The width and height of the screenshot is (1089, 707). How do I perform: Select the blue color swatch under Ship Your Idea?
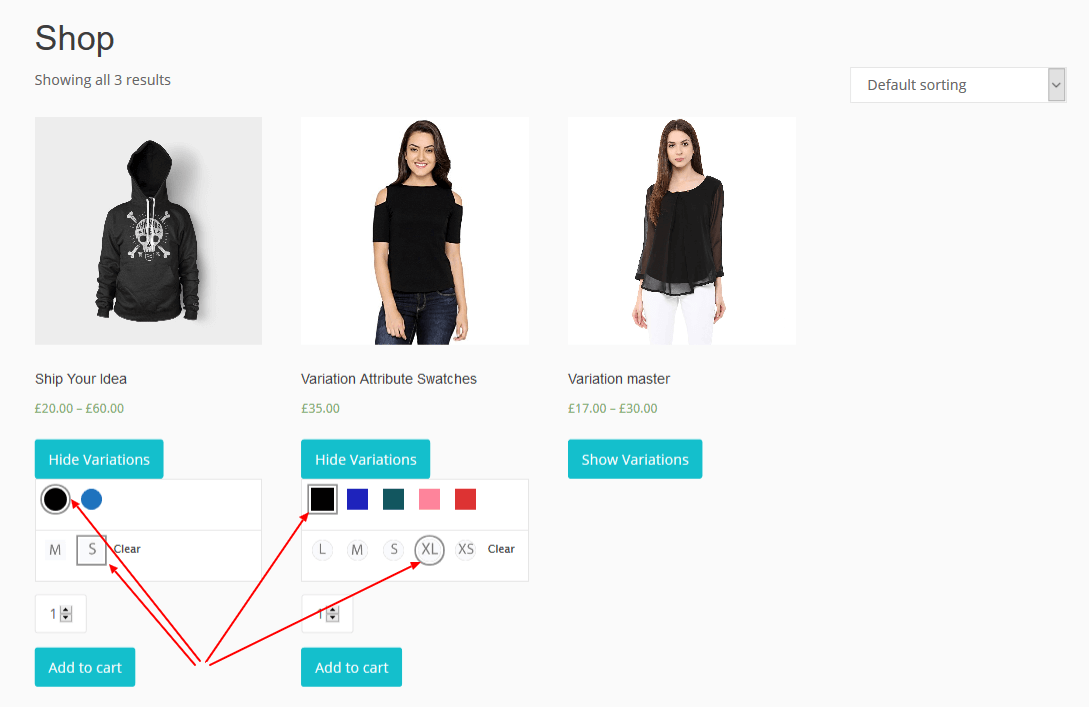(x=91, y=499)
